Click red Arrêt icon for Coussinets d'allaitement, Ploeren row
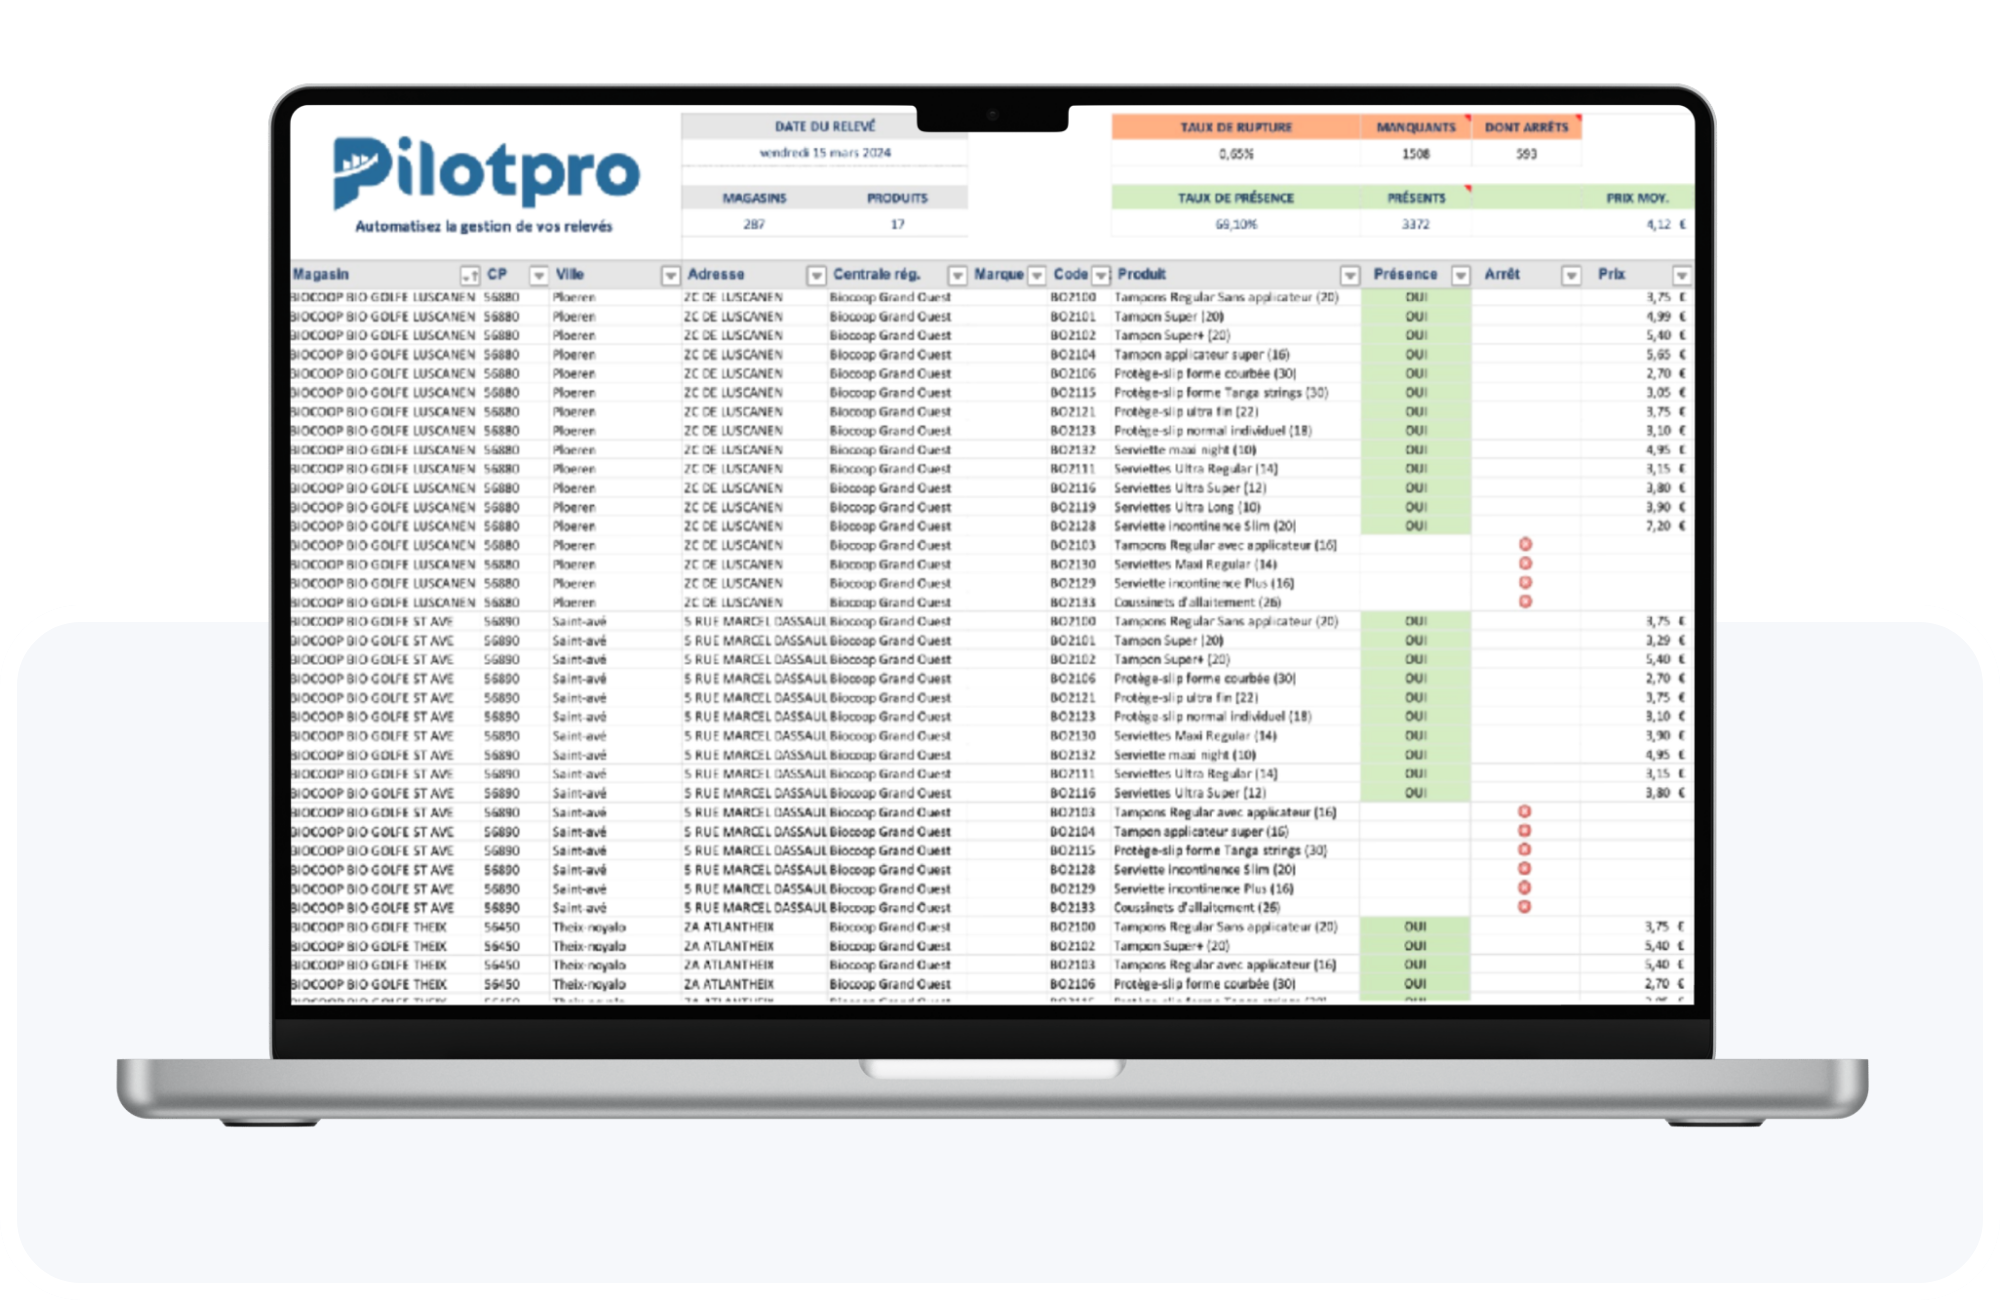The height and width of the screenshot is (1300, 2000). point(1525,602)
